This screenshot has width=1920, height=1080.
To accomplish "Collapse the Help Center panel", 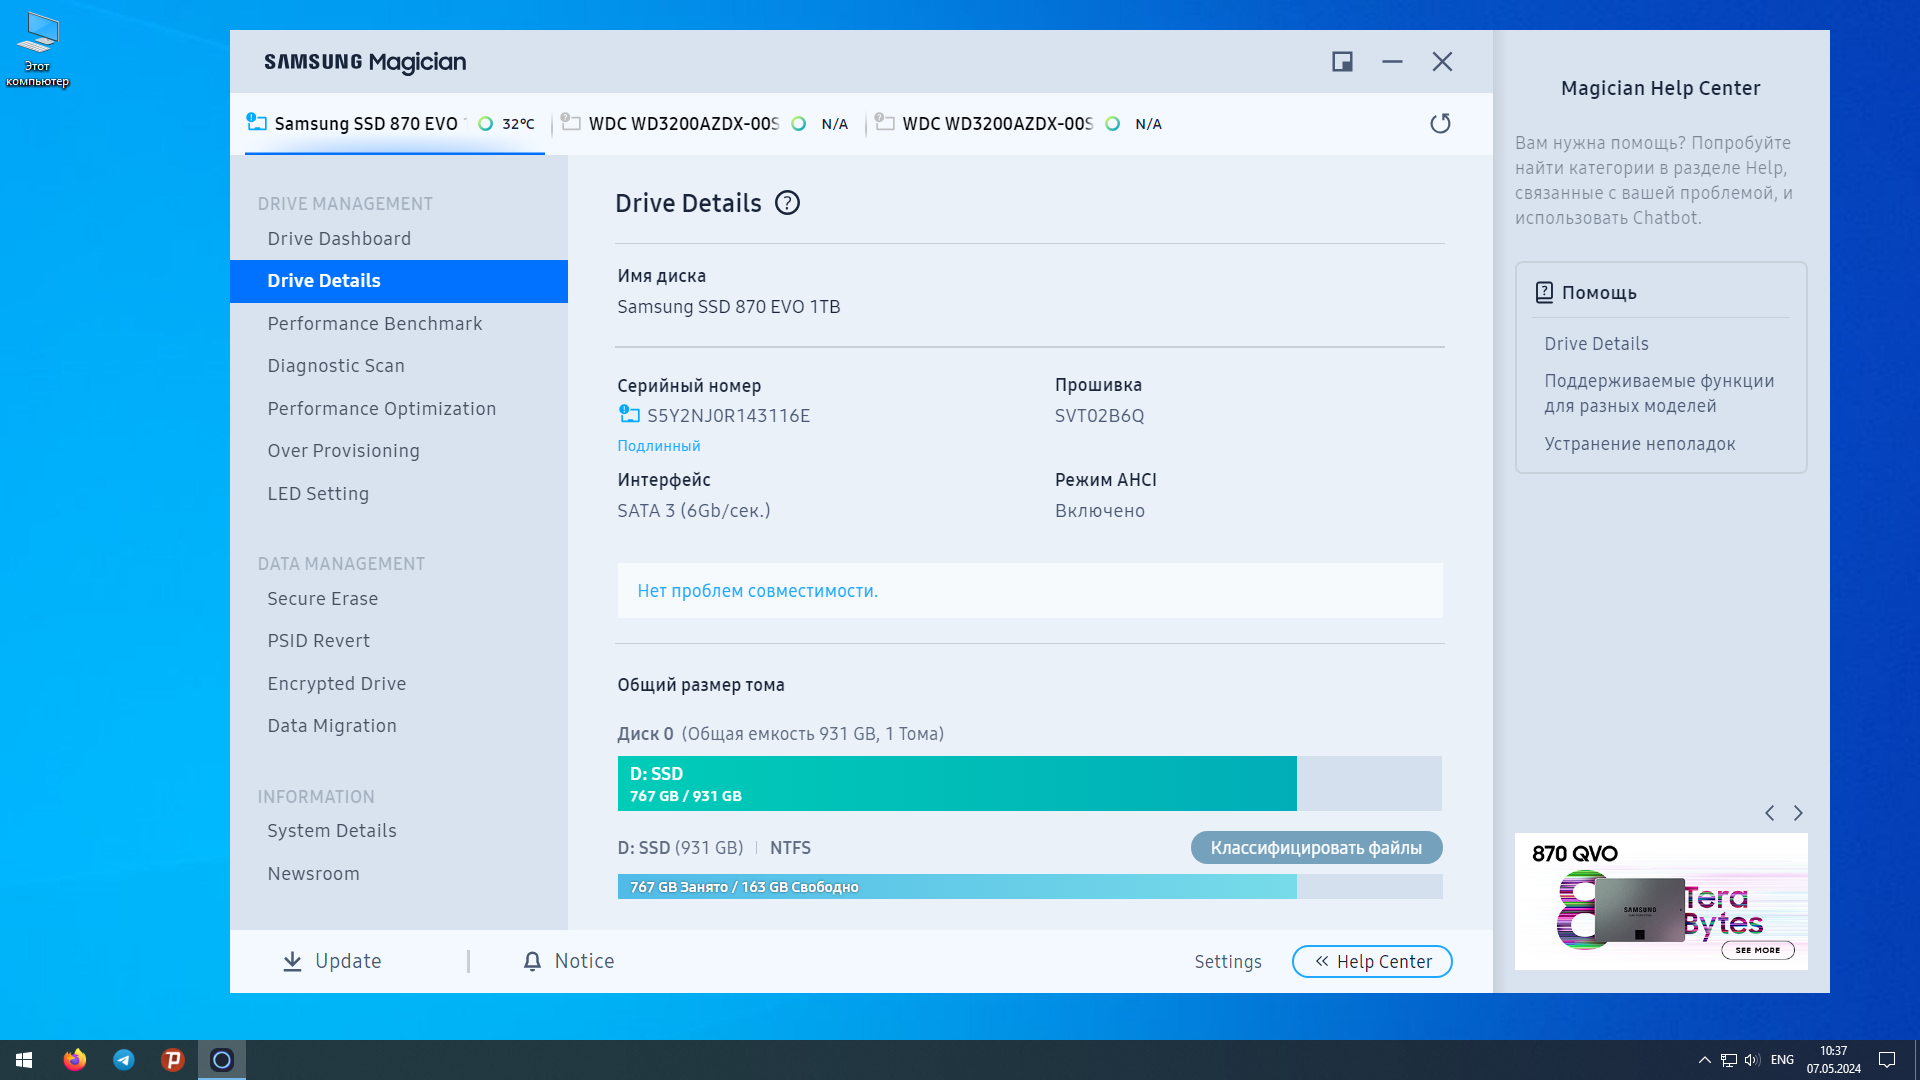I will click(x=1372, y=961).
